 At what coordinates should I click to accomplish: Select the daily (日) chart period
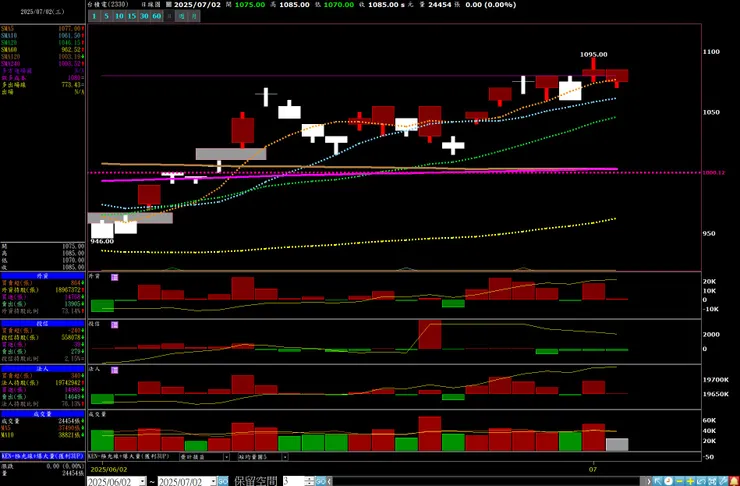(x=169, y=16)
